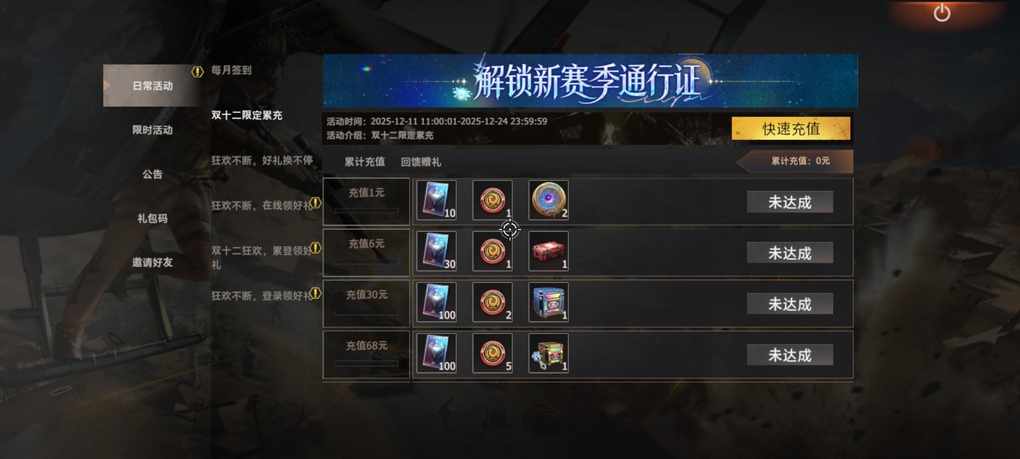Click the yellow 快速充值 button
Image resolution: width=1020 pixels, height=459 pixels.
pos(790,129)
